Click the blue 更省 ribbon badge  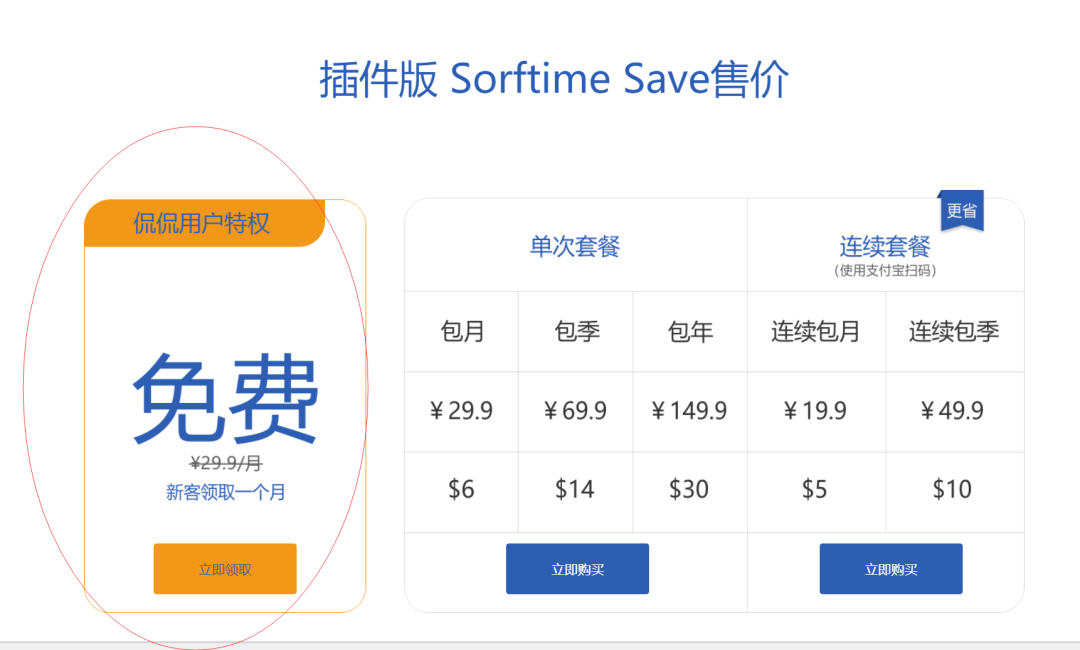[x=961, y=210]
